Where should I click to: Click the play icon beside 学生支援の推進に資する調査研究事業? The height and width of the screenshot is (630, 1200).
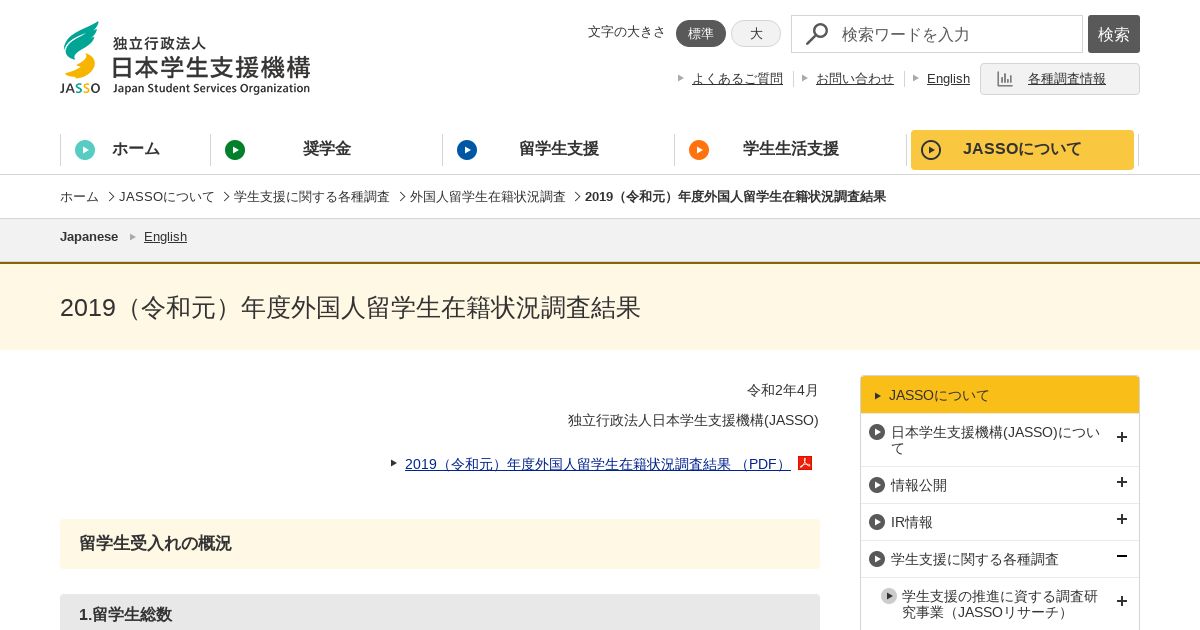pos(889,596)
